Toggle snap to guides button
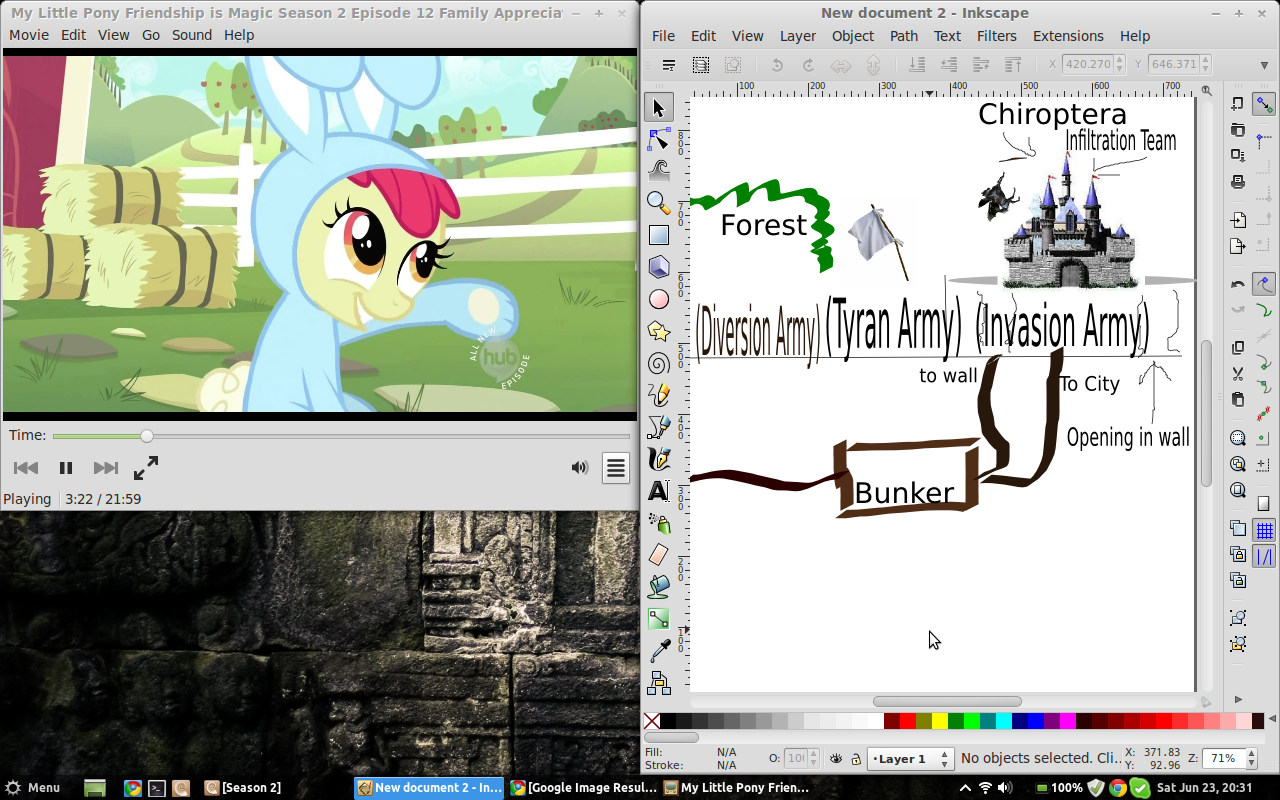Image resolution: width=1280 pixels, height=800 pixels. click(1264, 556)
